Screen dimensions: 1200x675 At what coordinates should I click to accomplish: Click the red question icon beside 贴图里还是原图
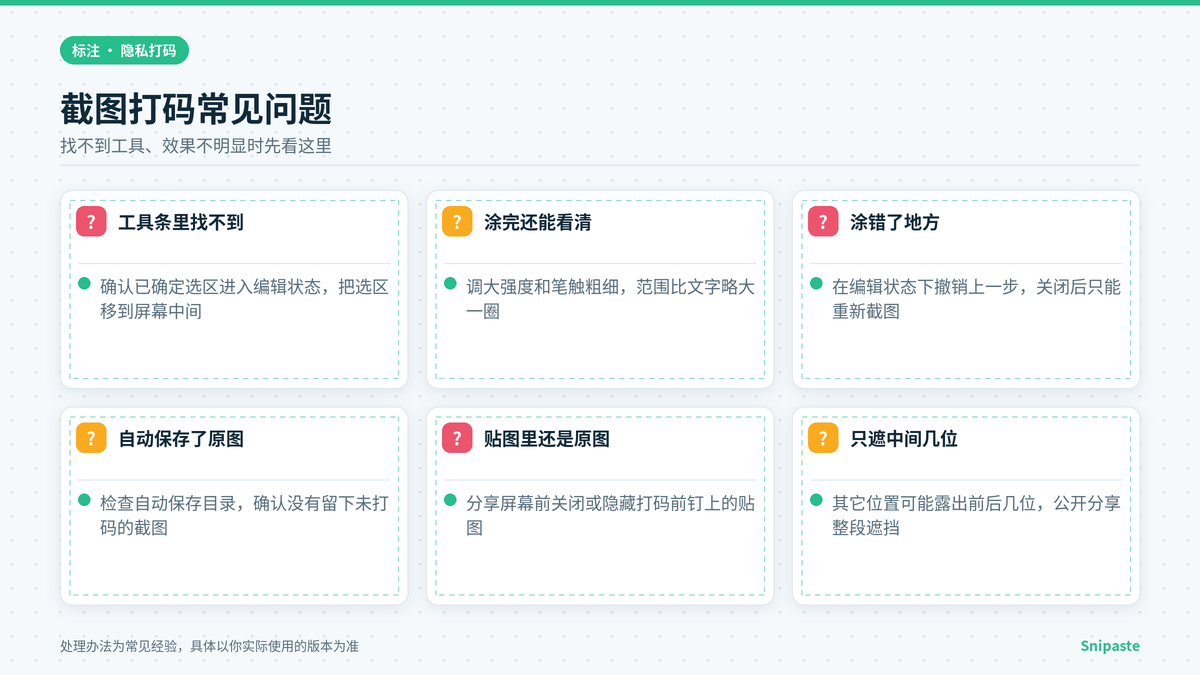457,438
